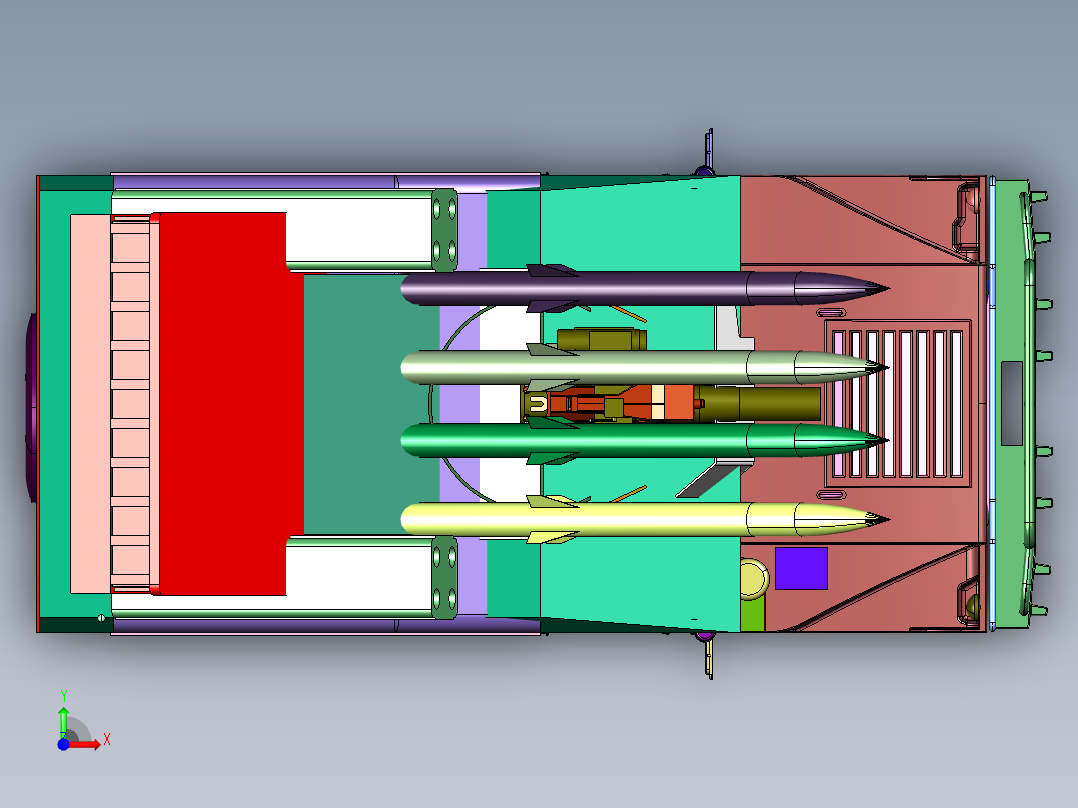Select the upper side mirror post

click(709, 150)
